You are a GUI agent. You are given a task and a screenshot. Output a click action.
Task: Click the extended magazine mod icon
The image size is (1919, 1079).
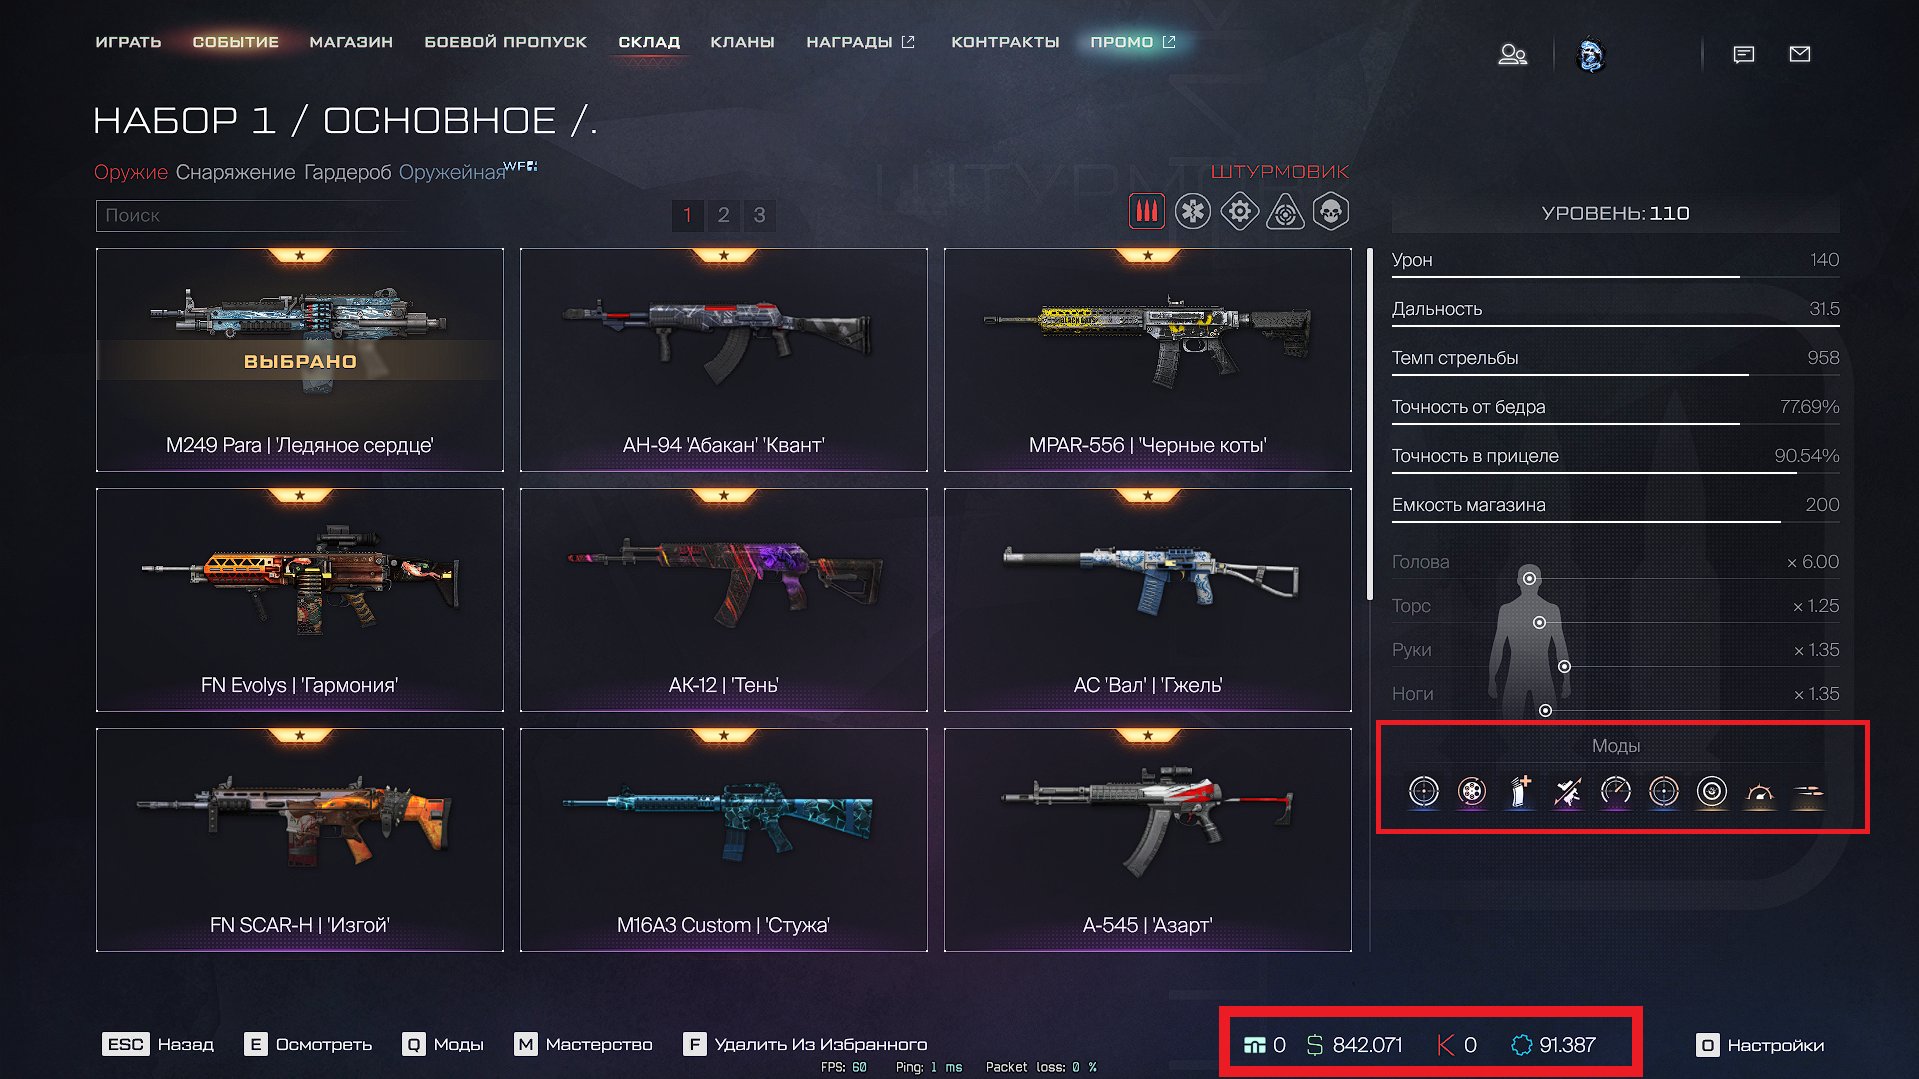pos(1520,792)
